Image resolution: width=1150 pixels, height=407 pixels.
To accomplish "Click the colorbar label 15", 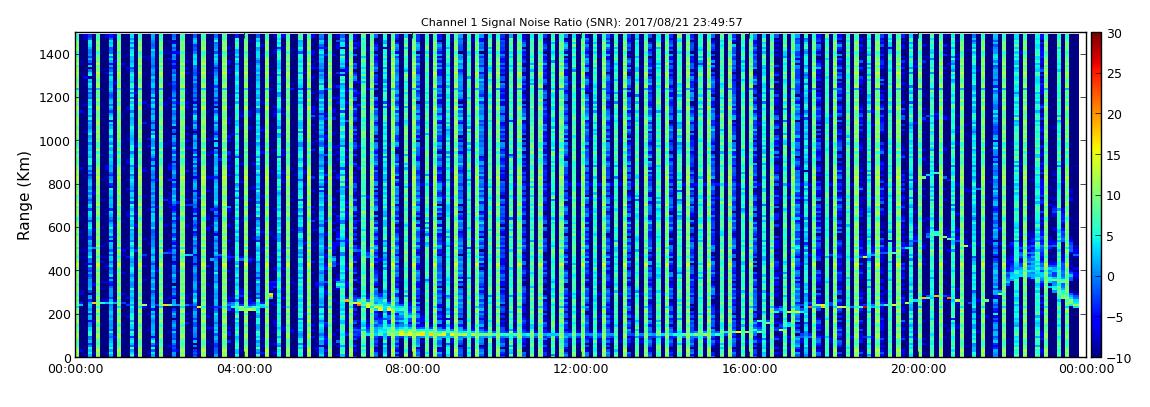I will (x=1114, y=155).
